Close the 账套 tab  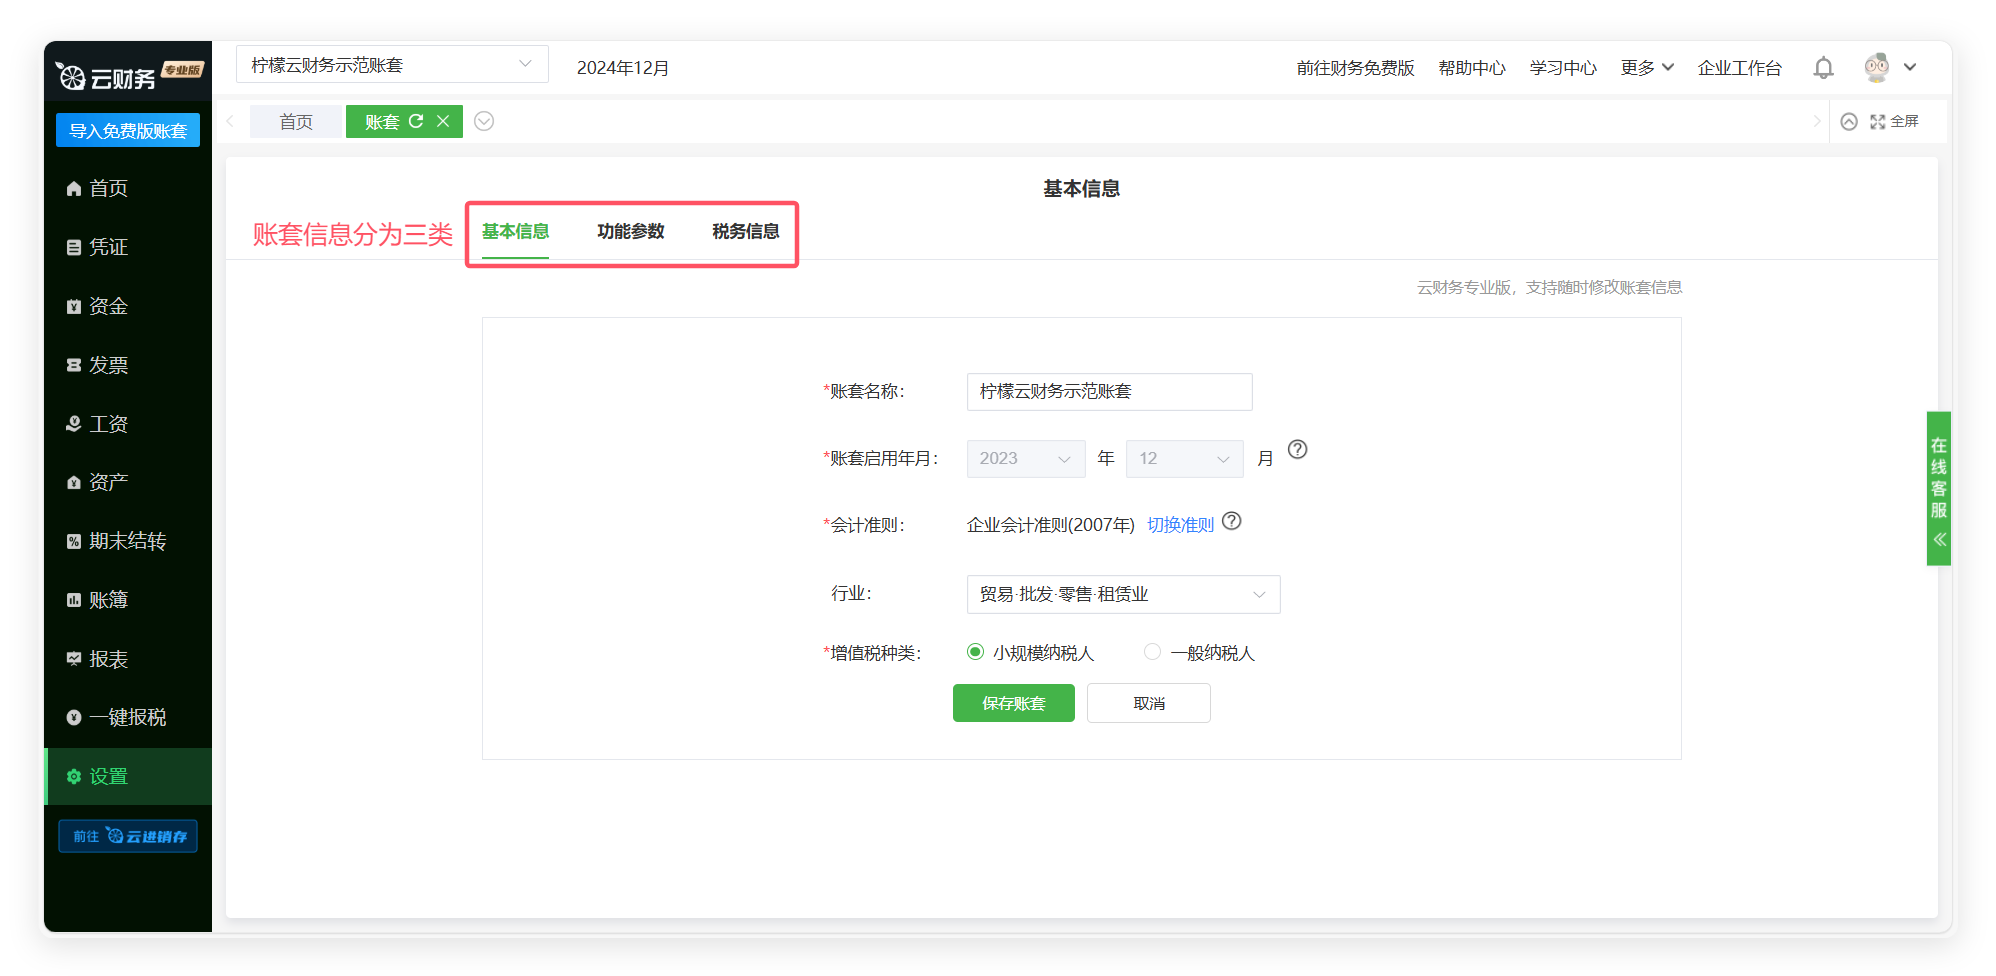point(443,121)
